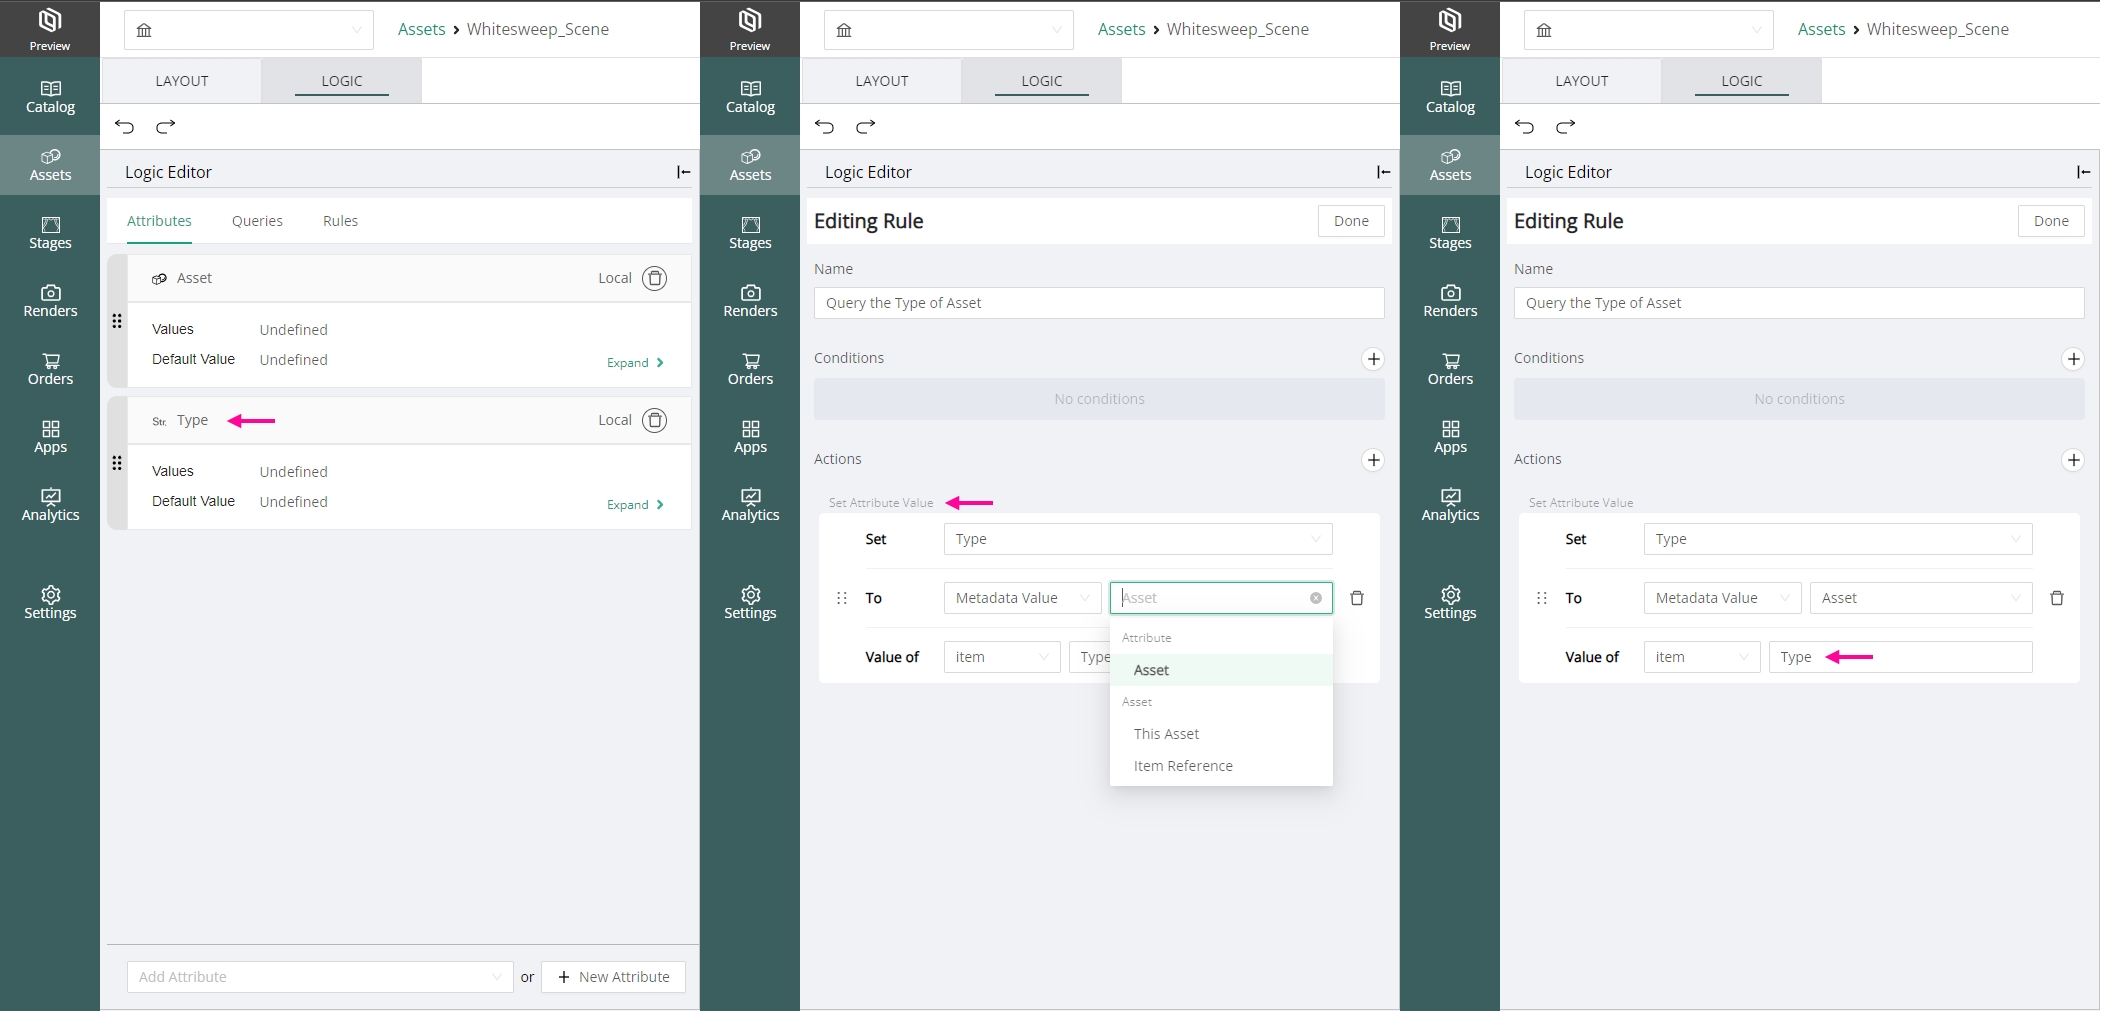The height and width of the screenshot is (1011, 2101).
Task: Open the Add Attribute dropdown
Action: pos(319,977)
